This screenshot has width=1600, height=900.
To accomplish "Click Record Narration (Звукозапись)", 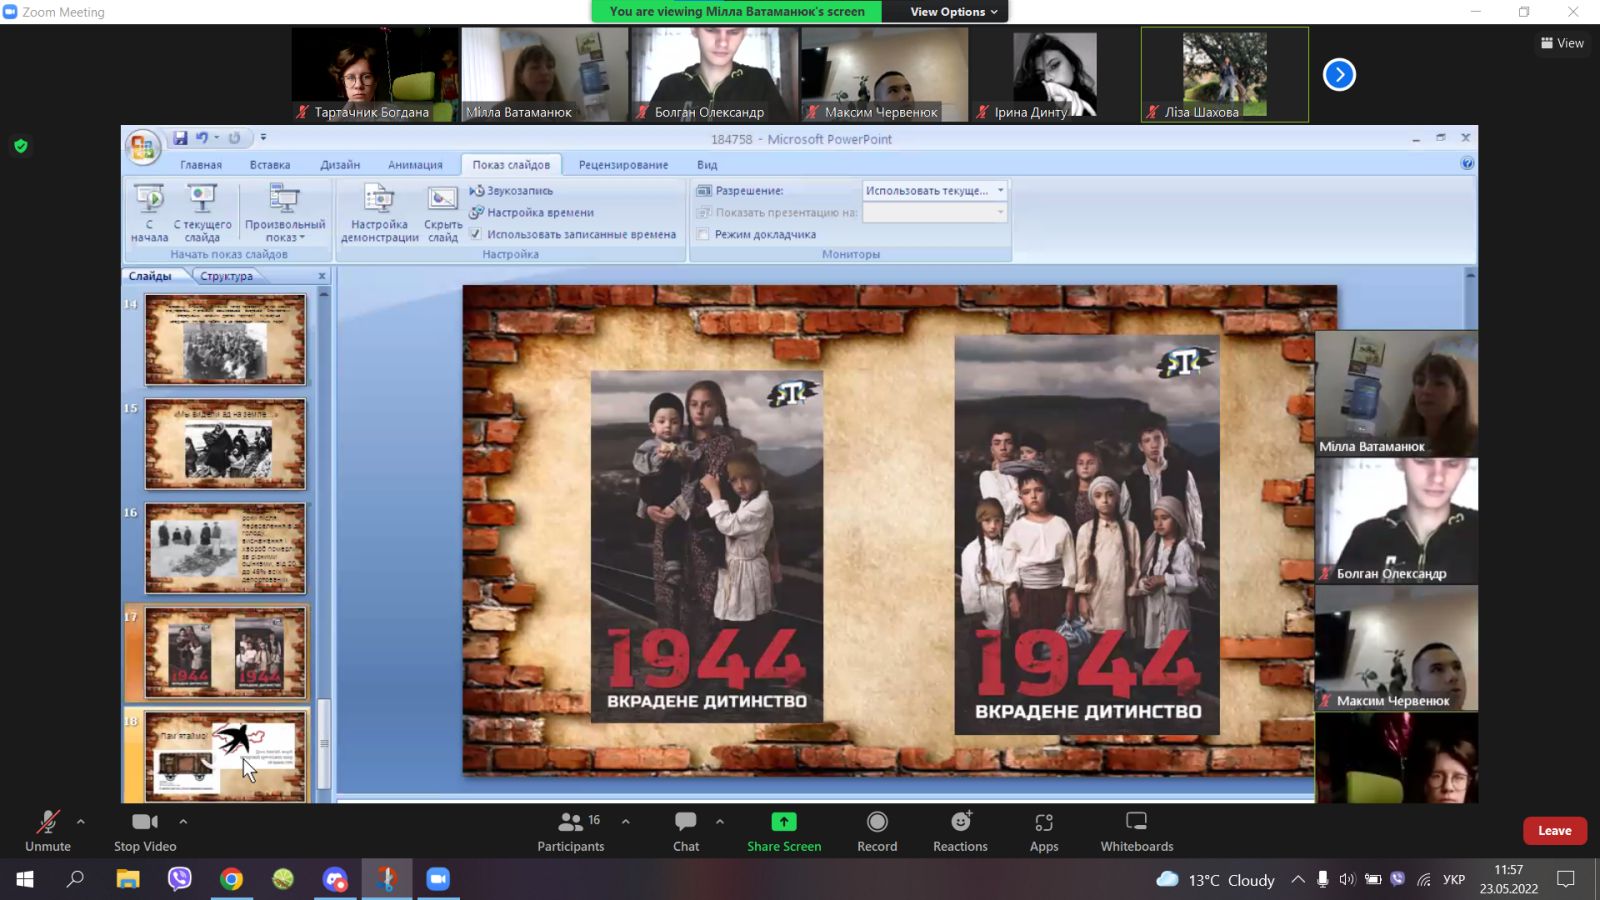I will (x=511, y=190).
